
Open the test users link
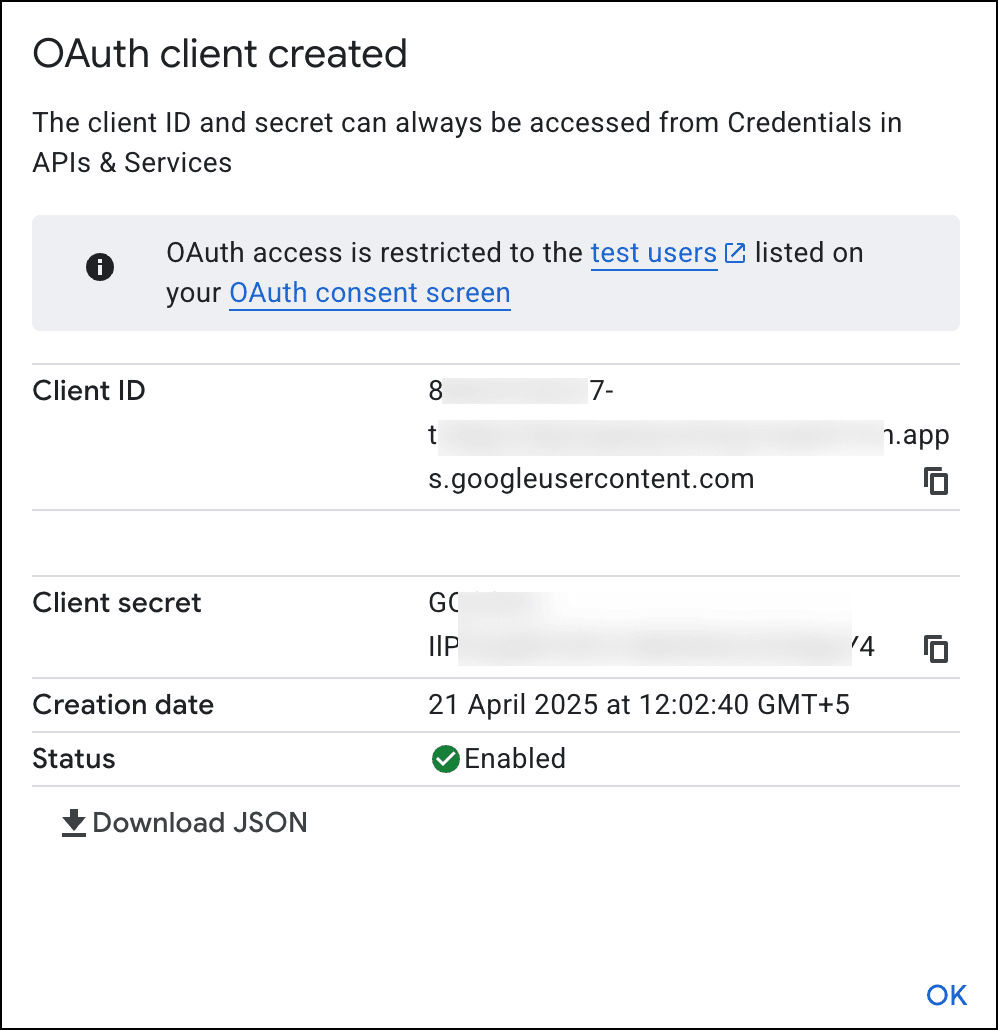pos(653,253)
